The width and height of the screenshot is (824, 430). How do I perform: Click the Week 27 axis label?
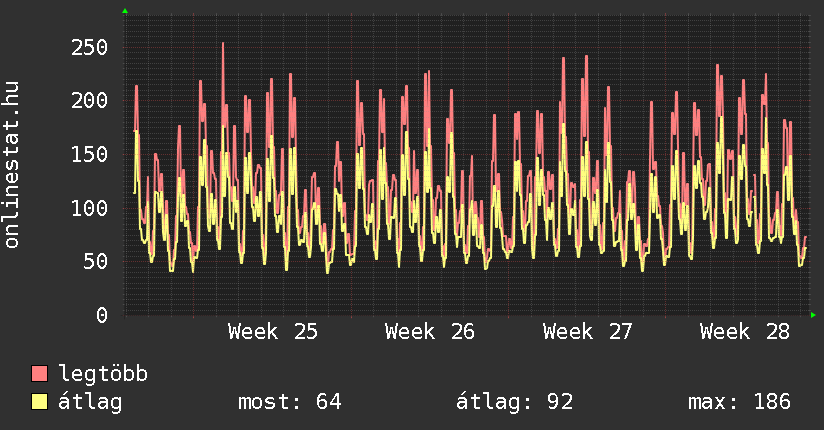[x=588, y=332]
